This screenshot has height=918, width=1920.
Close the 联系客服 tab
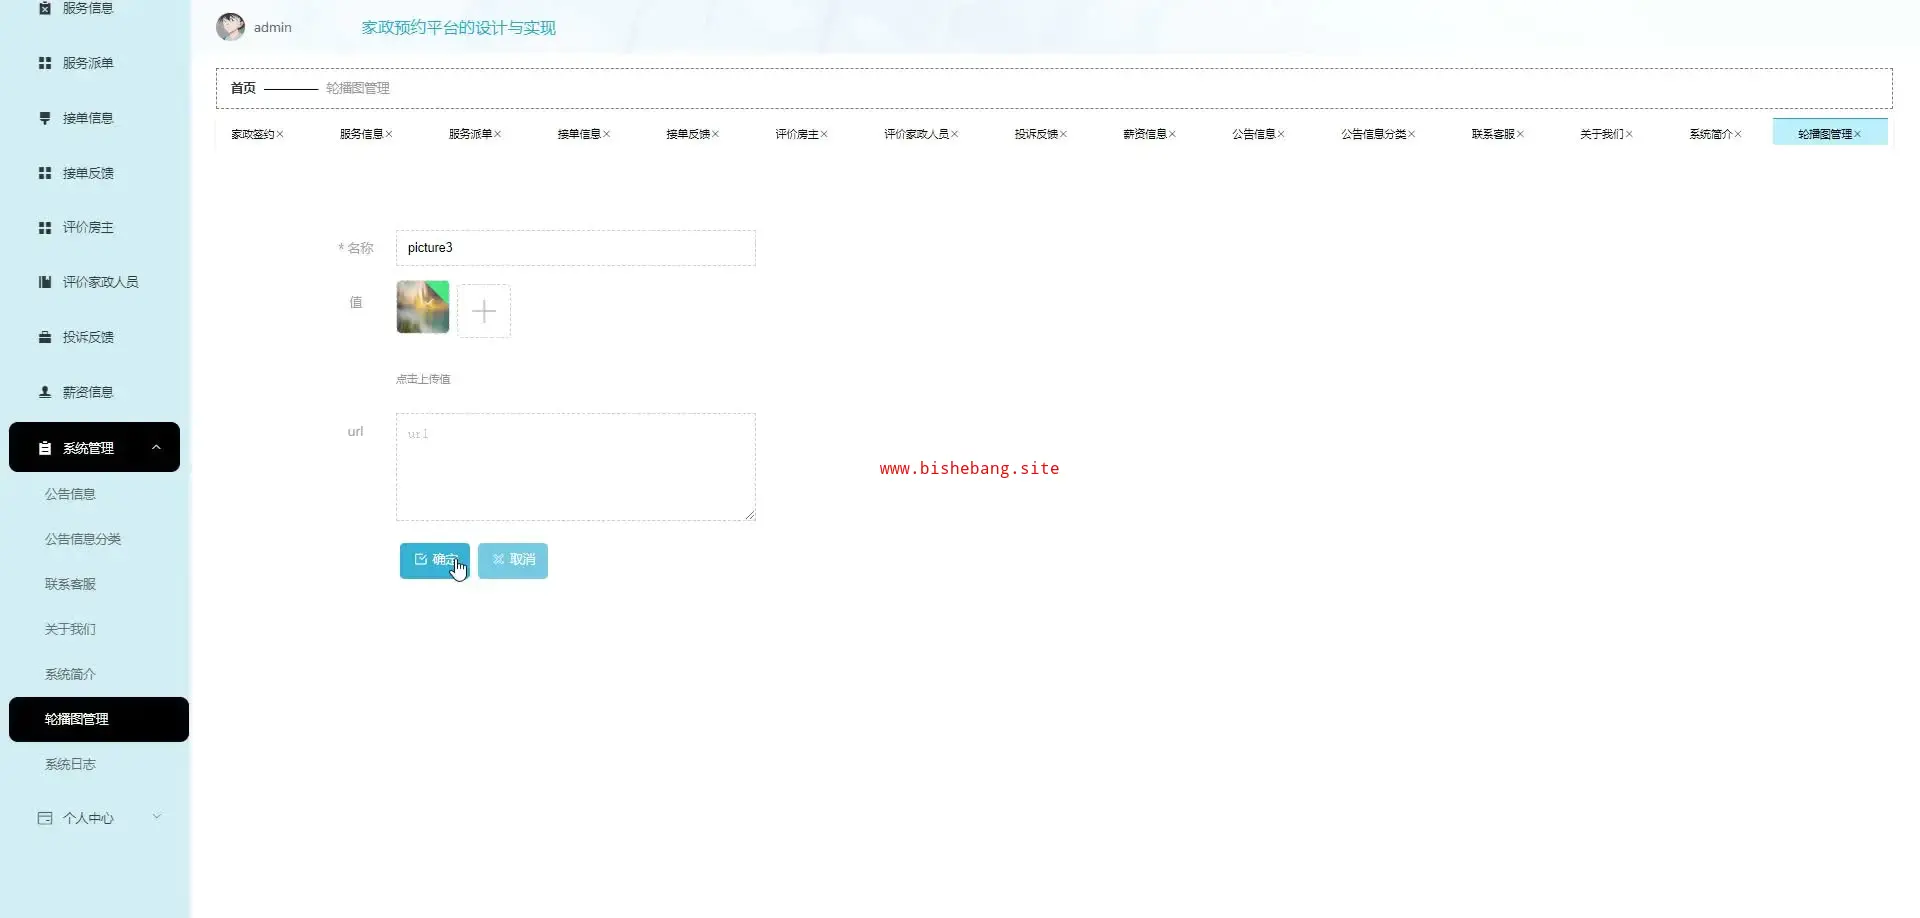click(1521, 134)
